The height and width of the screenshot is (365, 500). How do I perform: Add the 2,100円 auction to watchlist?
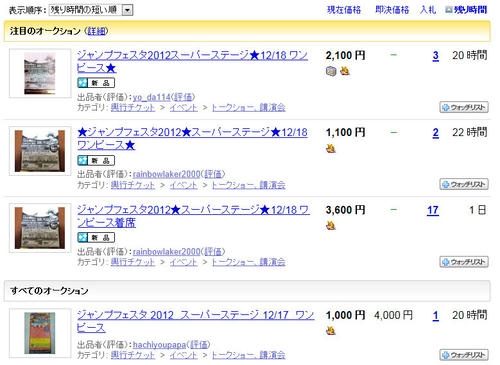(464, 107)
